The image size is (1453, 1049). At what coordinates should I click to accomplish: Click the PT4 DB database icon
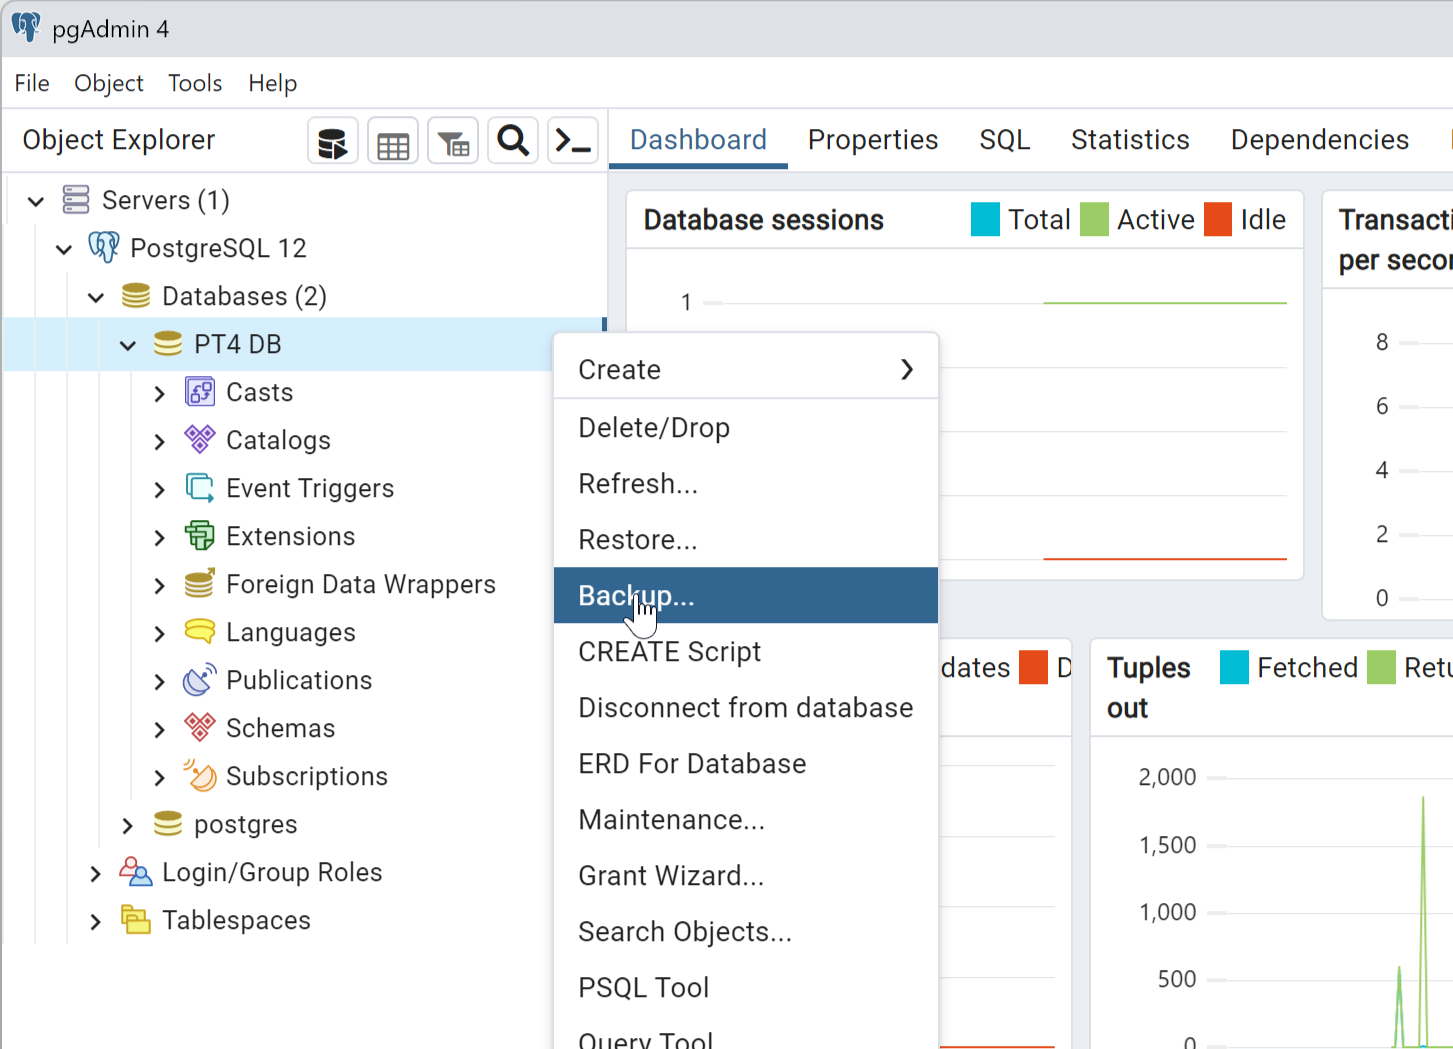click(x=168, y=344)
